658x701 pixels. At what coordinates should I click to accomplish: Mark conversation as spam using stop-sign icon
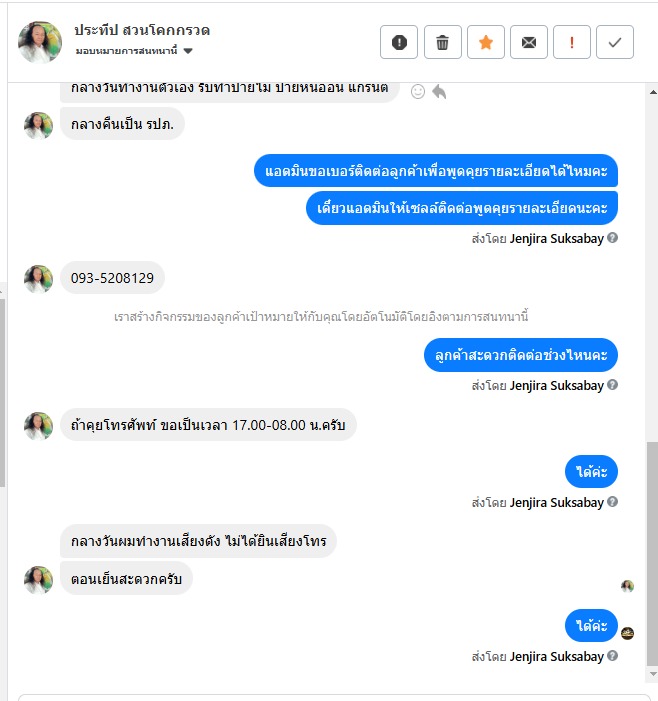pyautogui.click(x=399, y=42)
